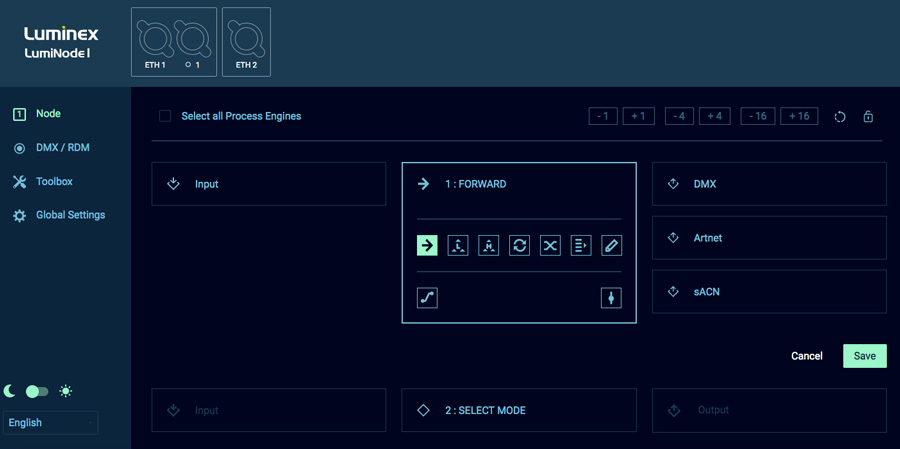This screenshot has height=449, width=900.
Task: Click the lock icon at top right
Action: point(868,117)
